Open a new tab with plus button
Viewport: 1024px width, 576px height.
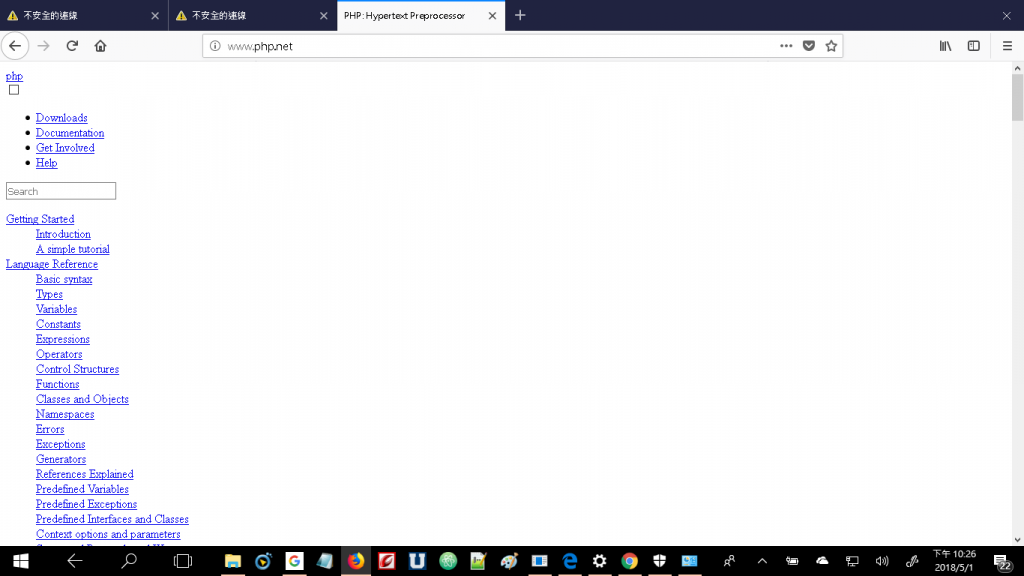pos(520,15)
